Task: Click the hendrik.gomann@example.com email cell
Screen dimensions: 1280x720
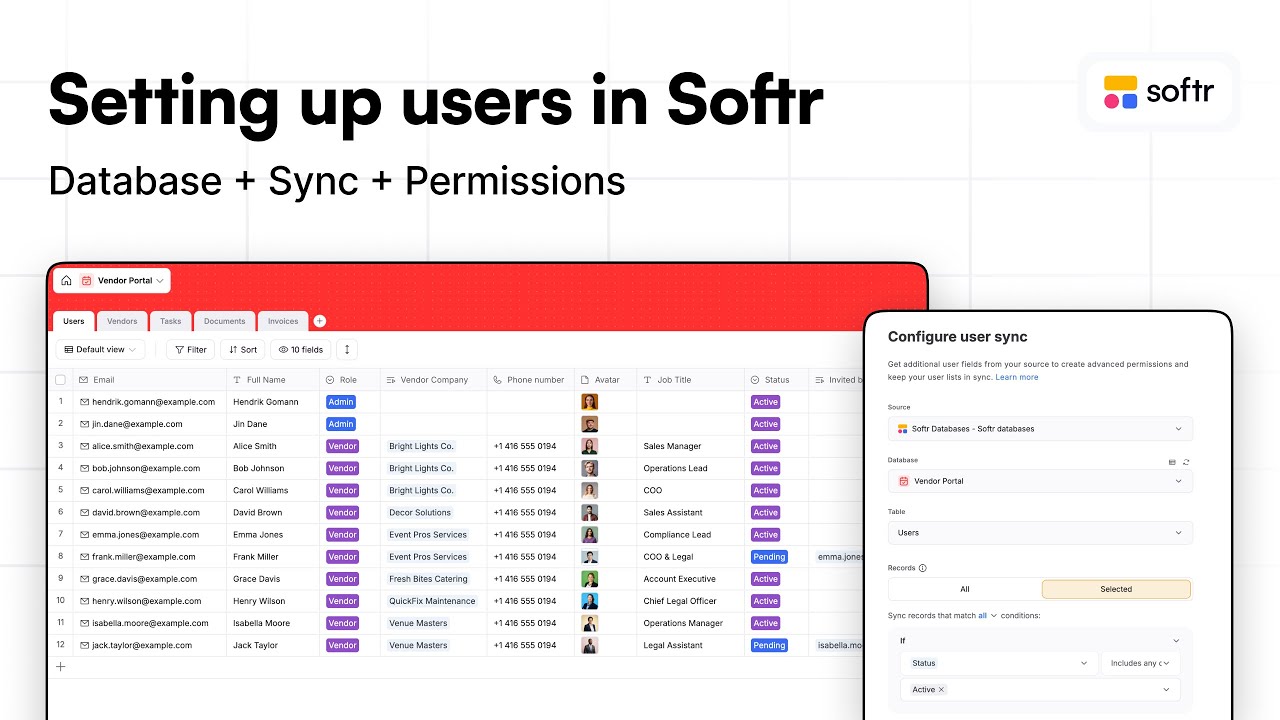Action: (149, 402)
